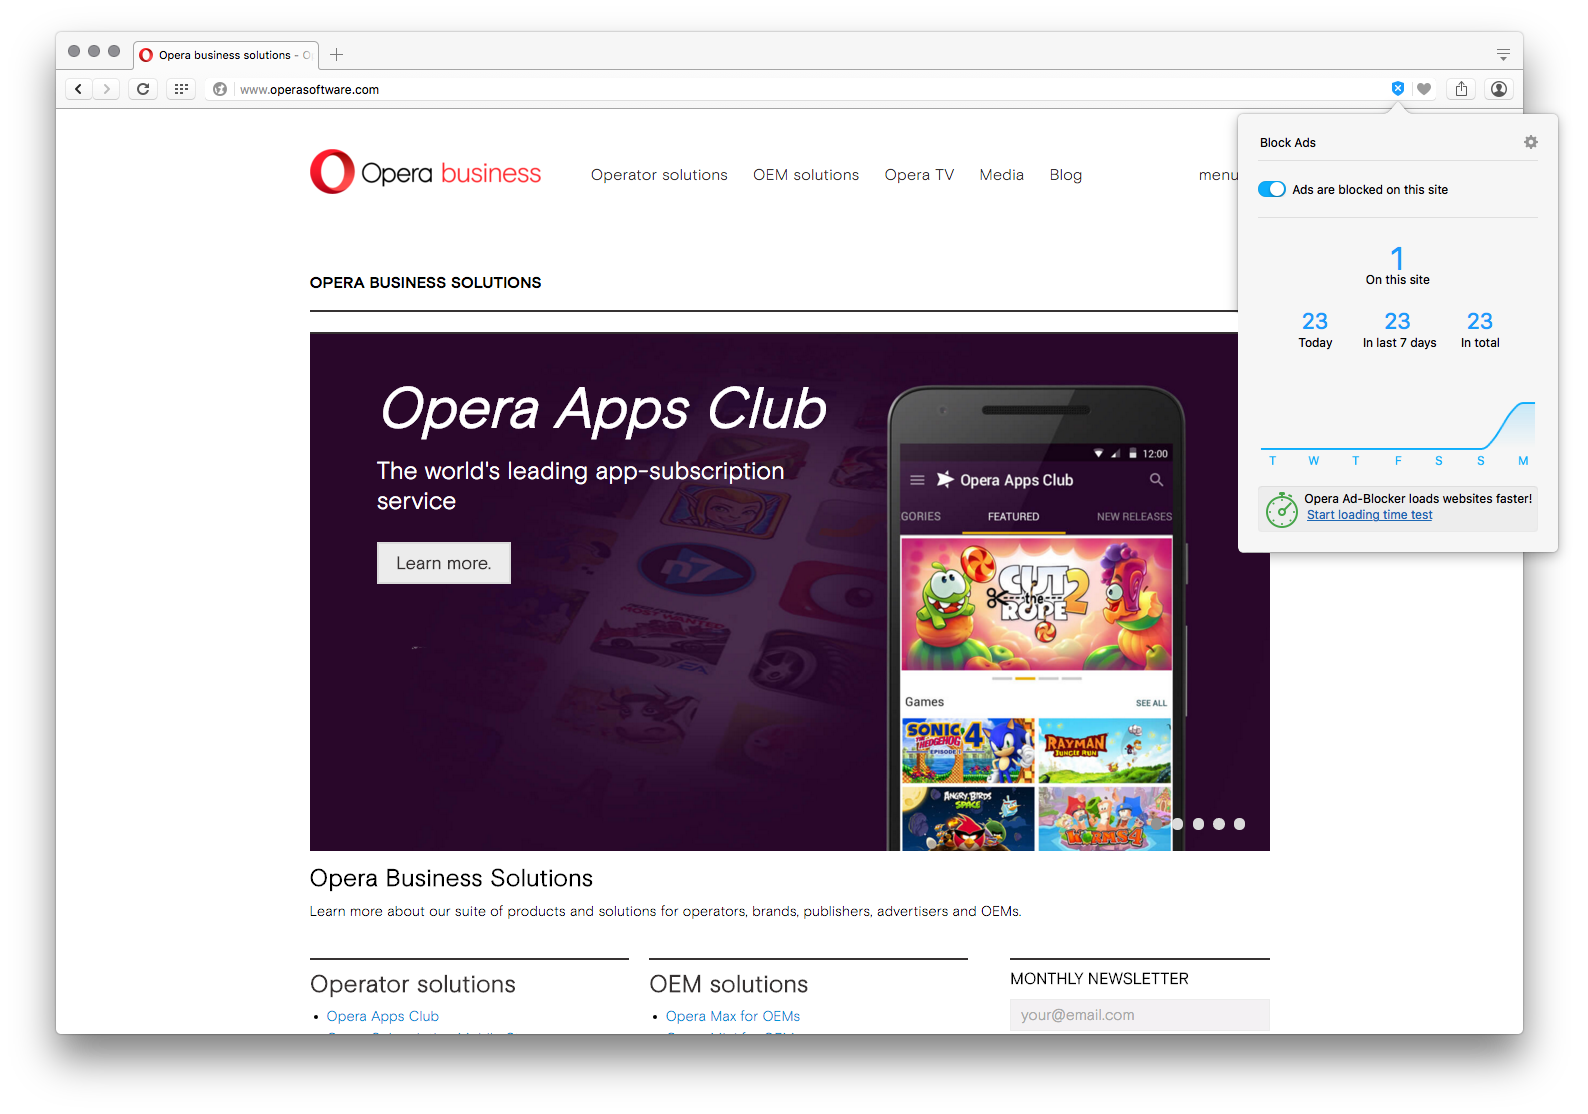Open the share icon in the toolbar

click(1461, 89)
